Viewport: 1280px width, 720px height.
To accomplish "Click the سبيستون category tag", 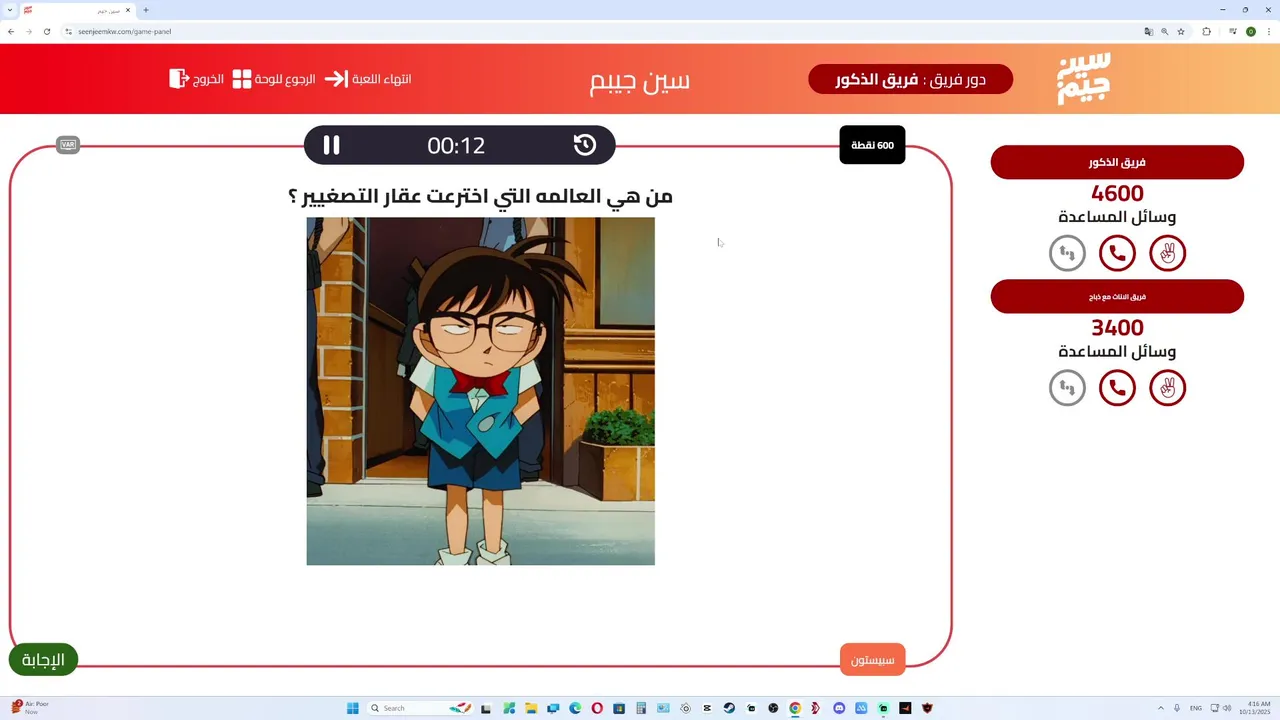I will pyautogui.click(x=872, y=660).
